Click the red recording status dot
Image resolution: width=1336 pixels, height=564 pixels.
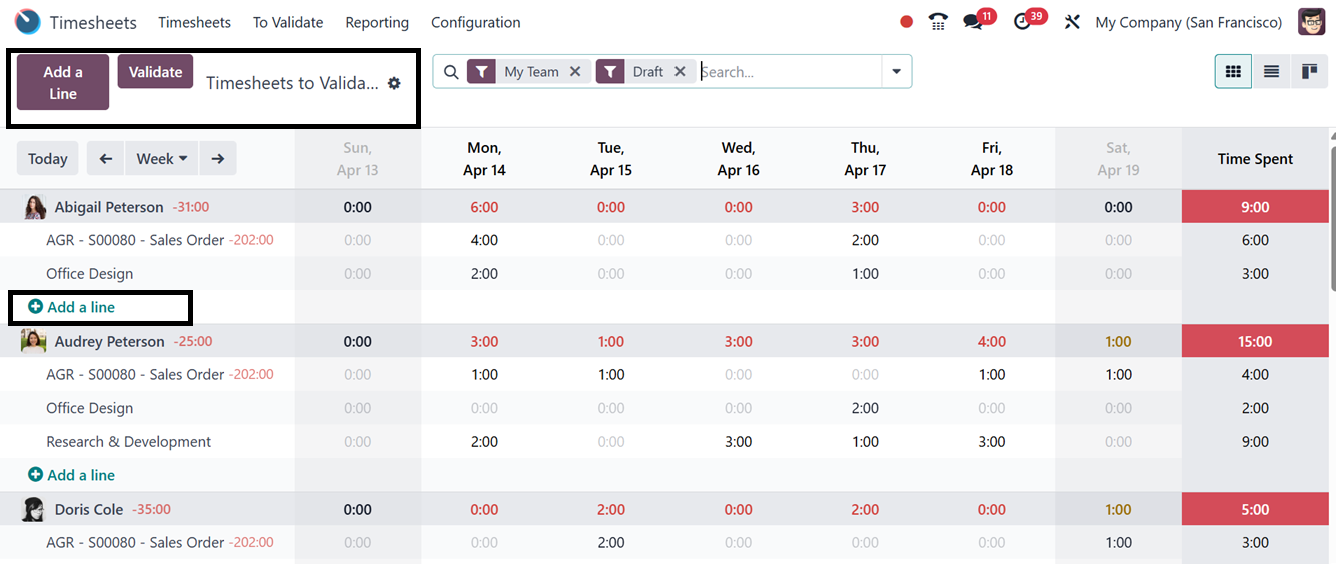click(907, 22)
